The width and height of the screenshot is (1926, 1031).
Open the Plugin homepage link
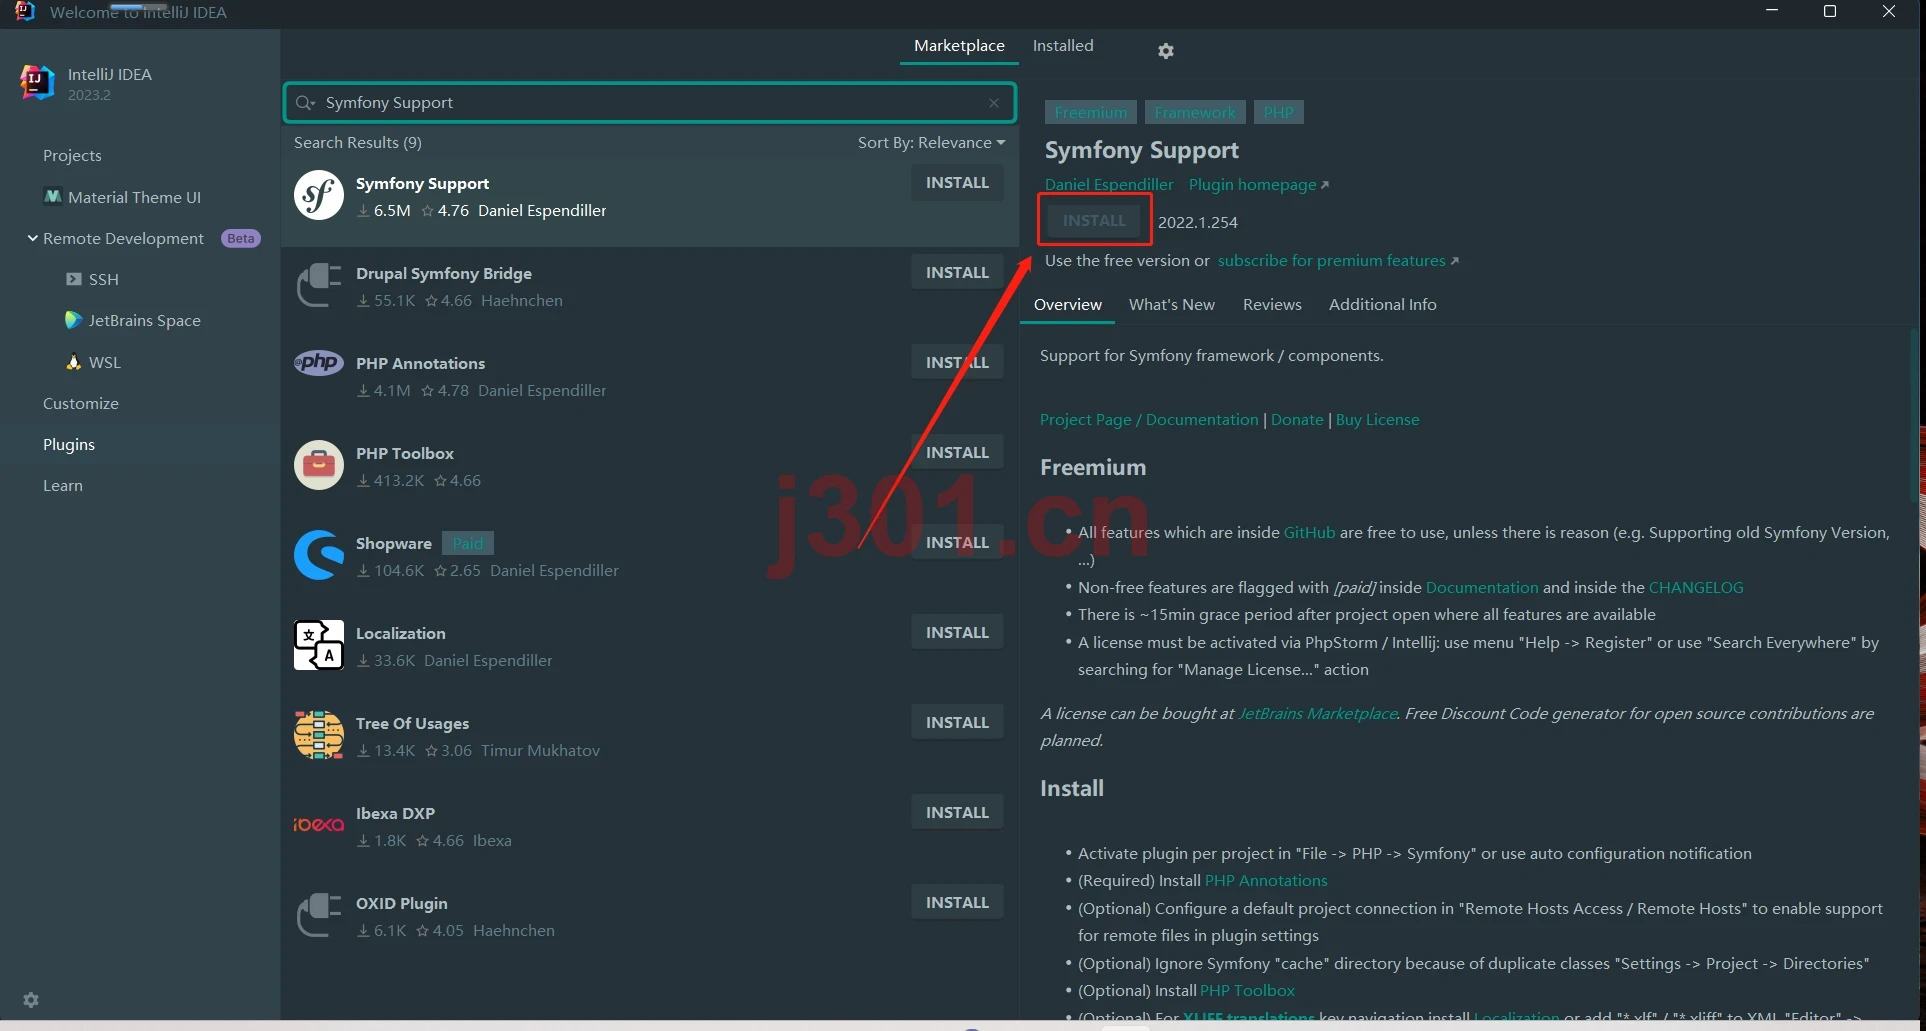tap(1258, 185)
